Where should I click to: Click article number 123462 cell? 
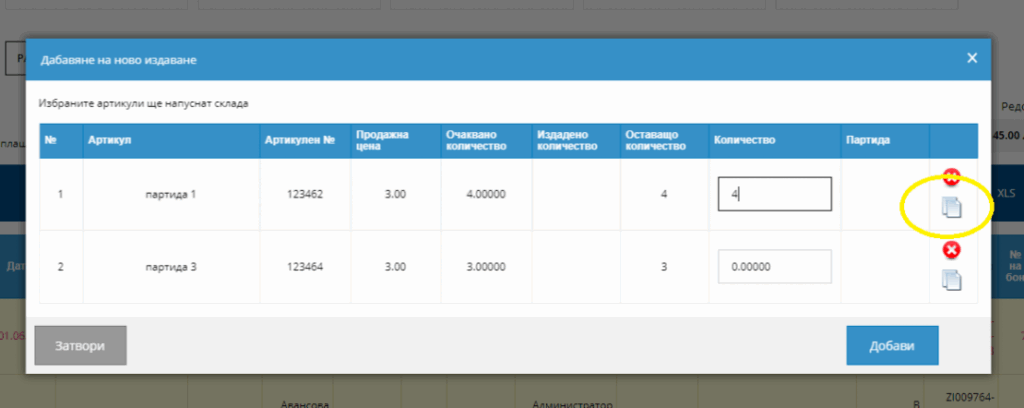304,194
